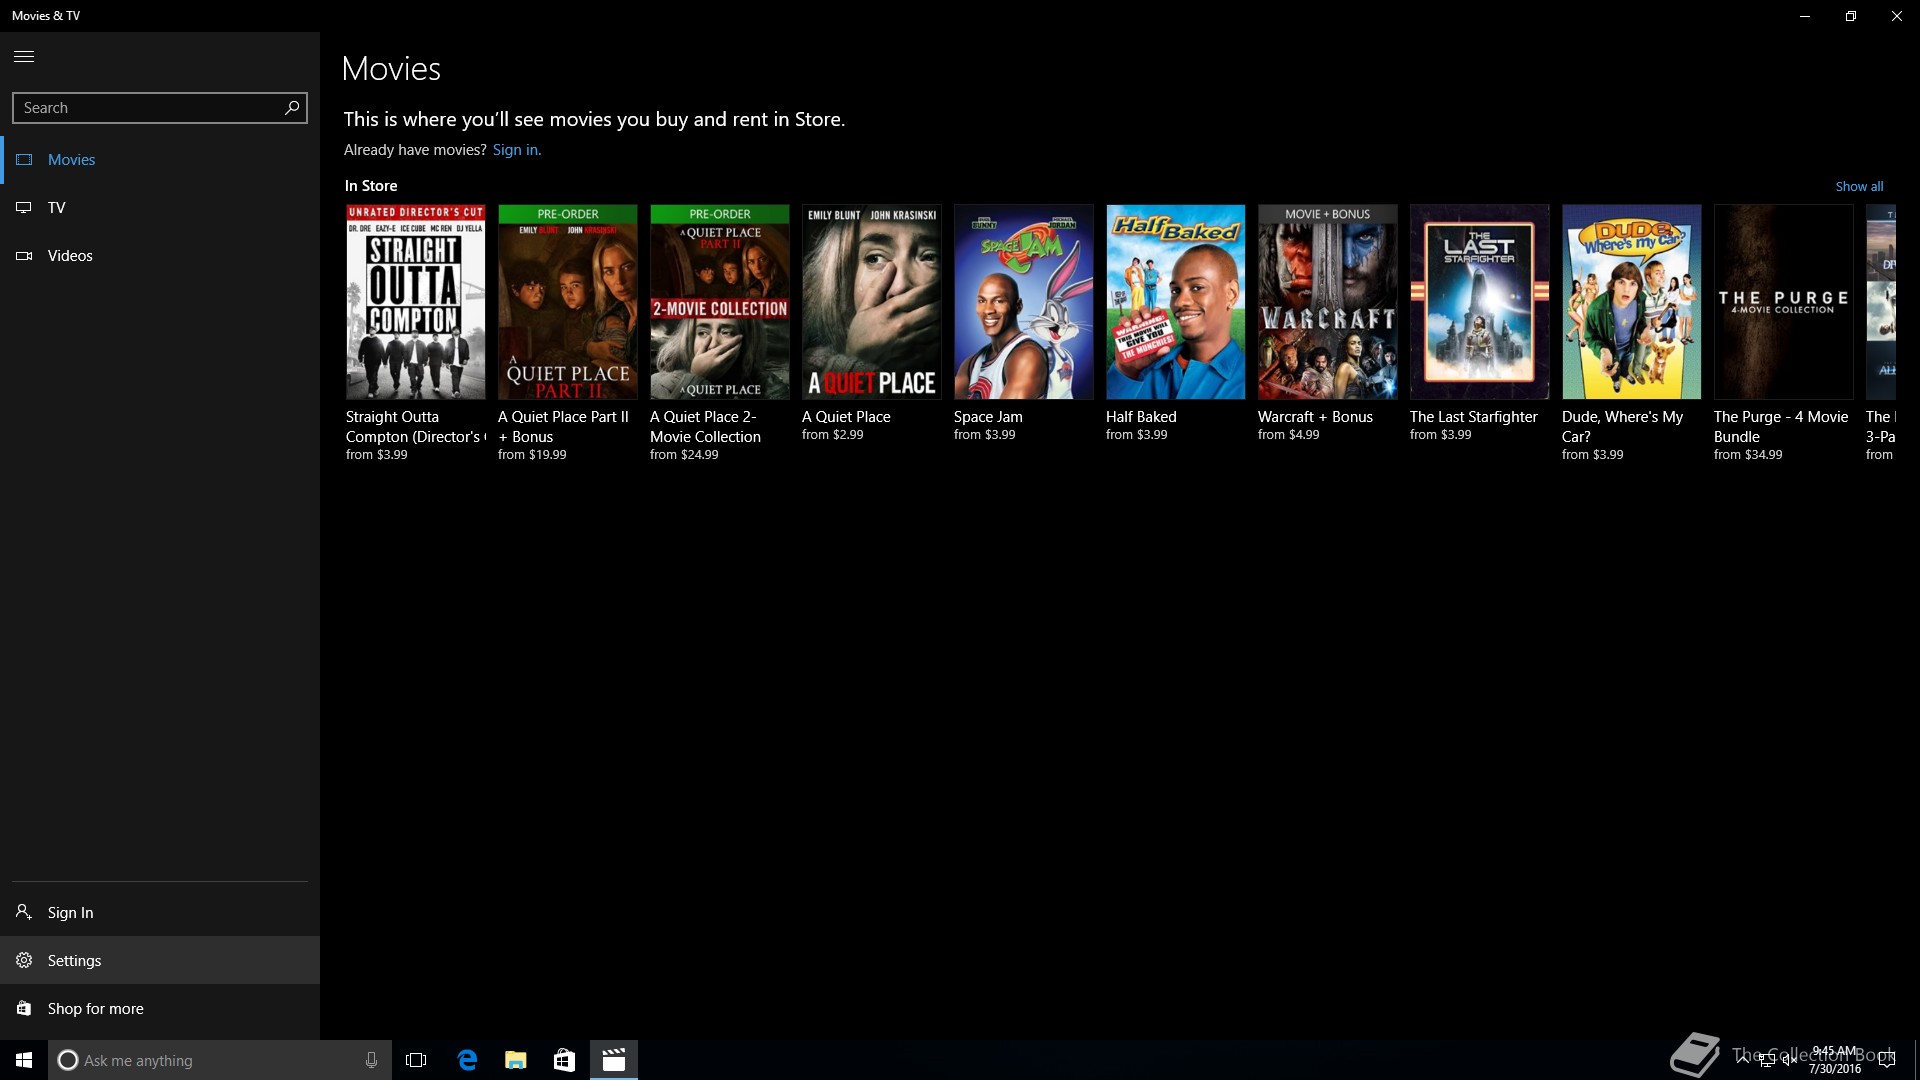
Task: Click Movies & TV taskbar icon
Action: tap(613, 1060)
